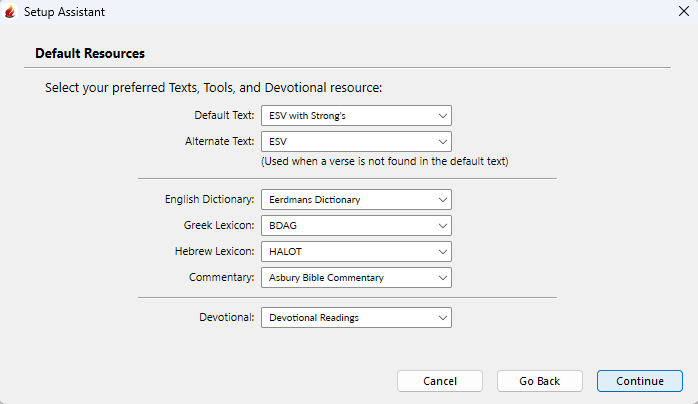
Task: Expand the English Dictionary list via its arrow
Action: 442,200
